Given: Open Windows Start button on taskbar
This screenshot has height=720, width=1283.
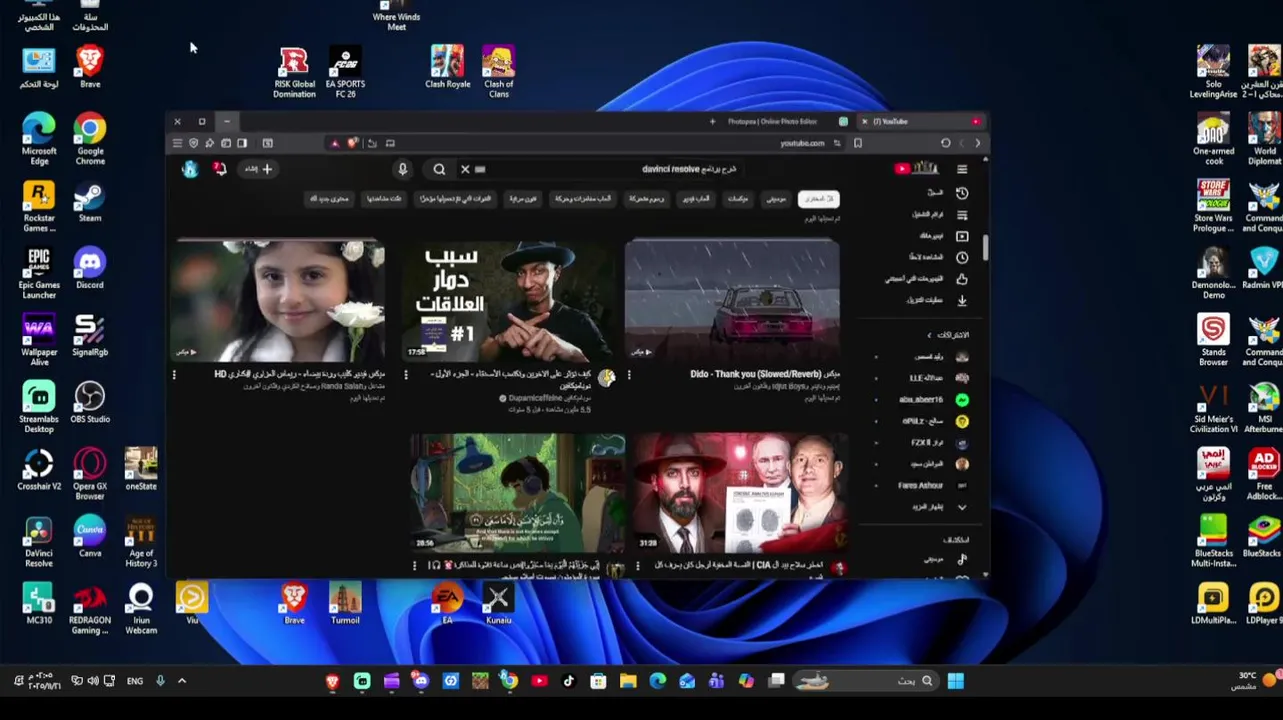Looking at the screenshot, I should (x=955, y=681).
